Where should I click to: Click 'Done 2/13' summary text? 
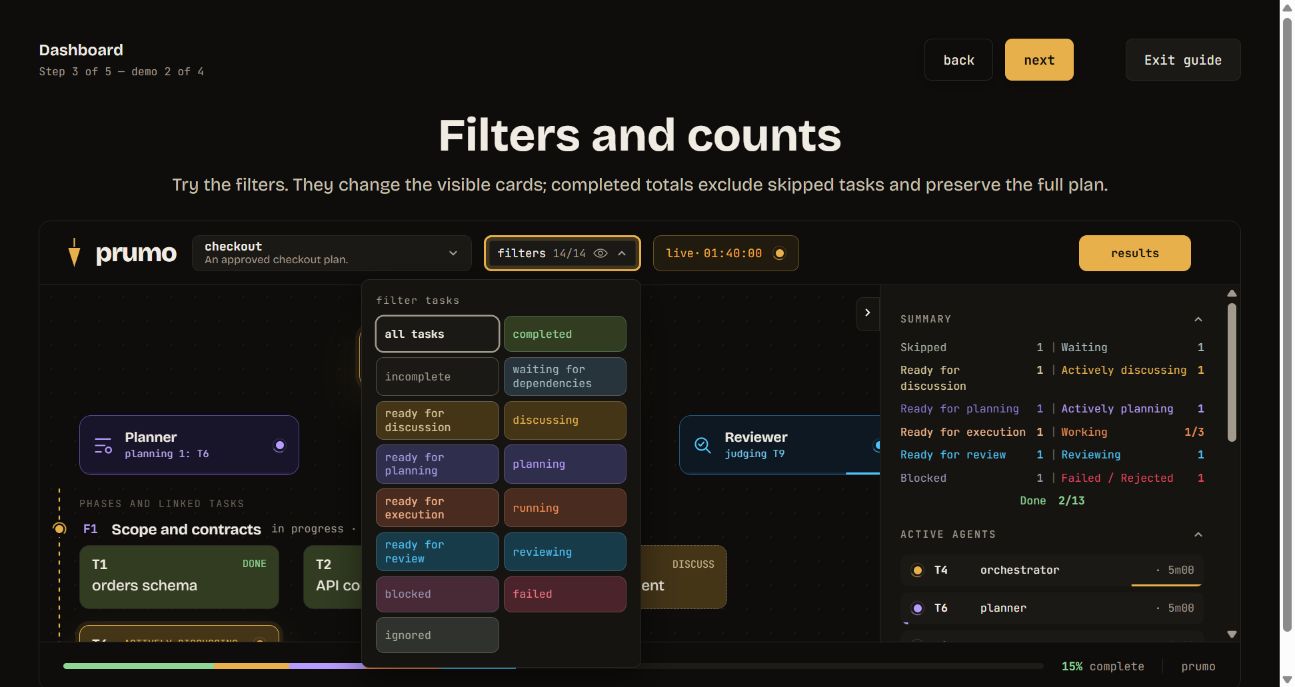tap(1052, 500)
